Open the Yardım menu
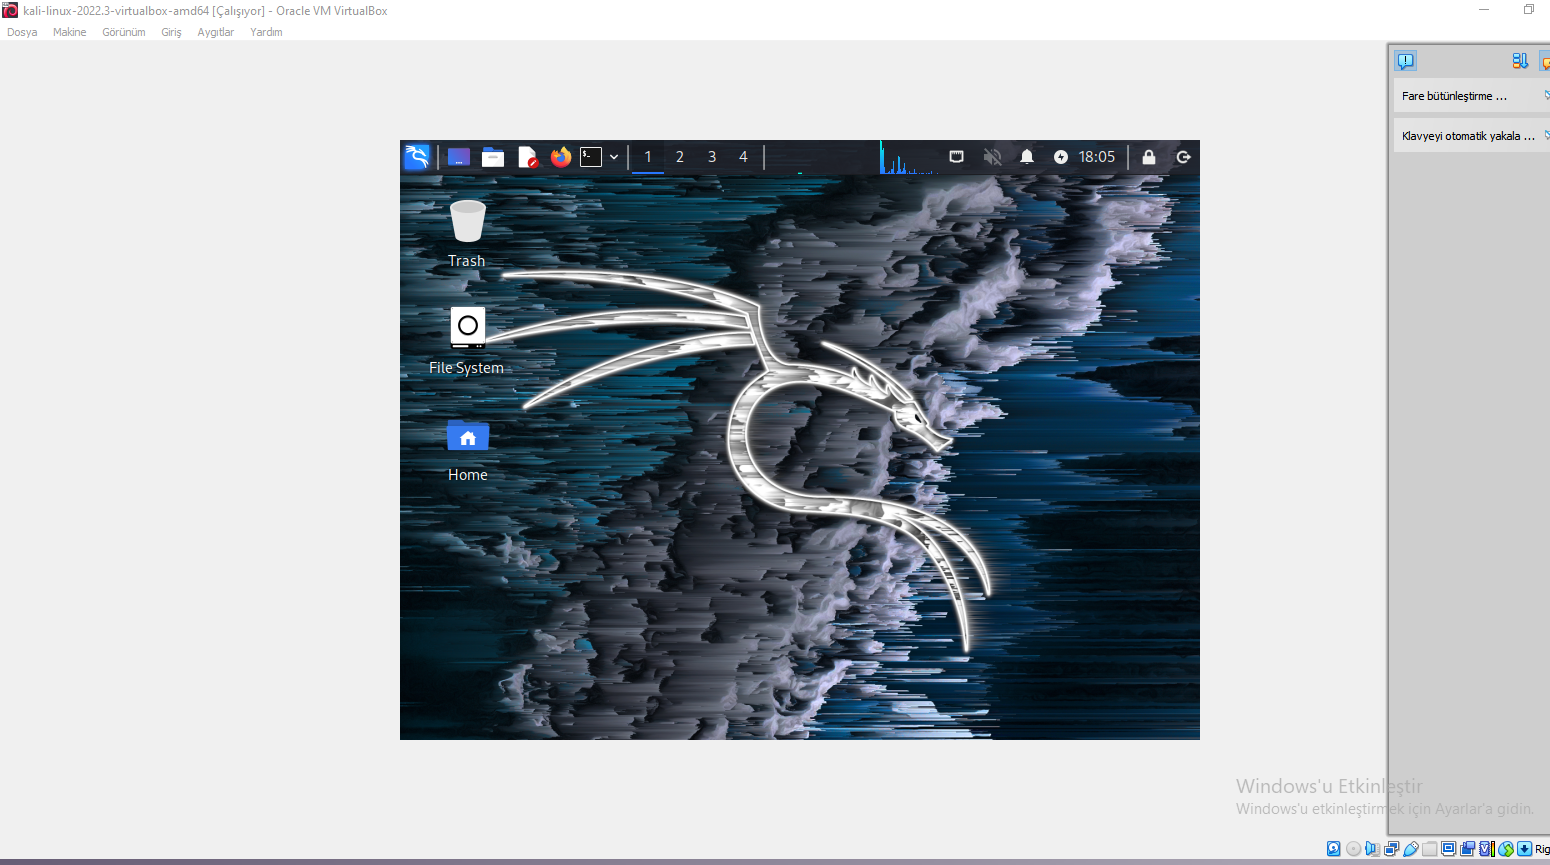 (x=266, y=32)
